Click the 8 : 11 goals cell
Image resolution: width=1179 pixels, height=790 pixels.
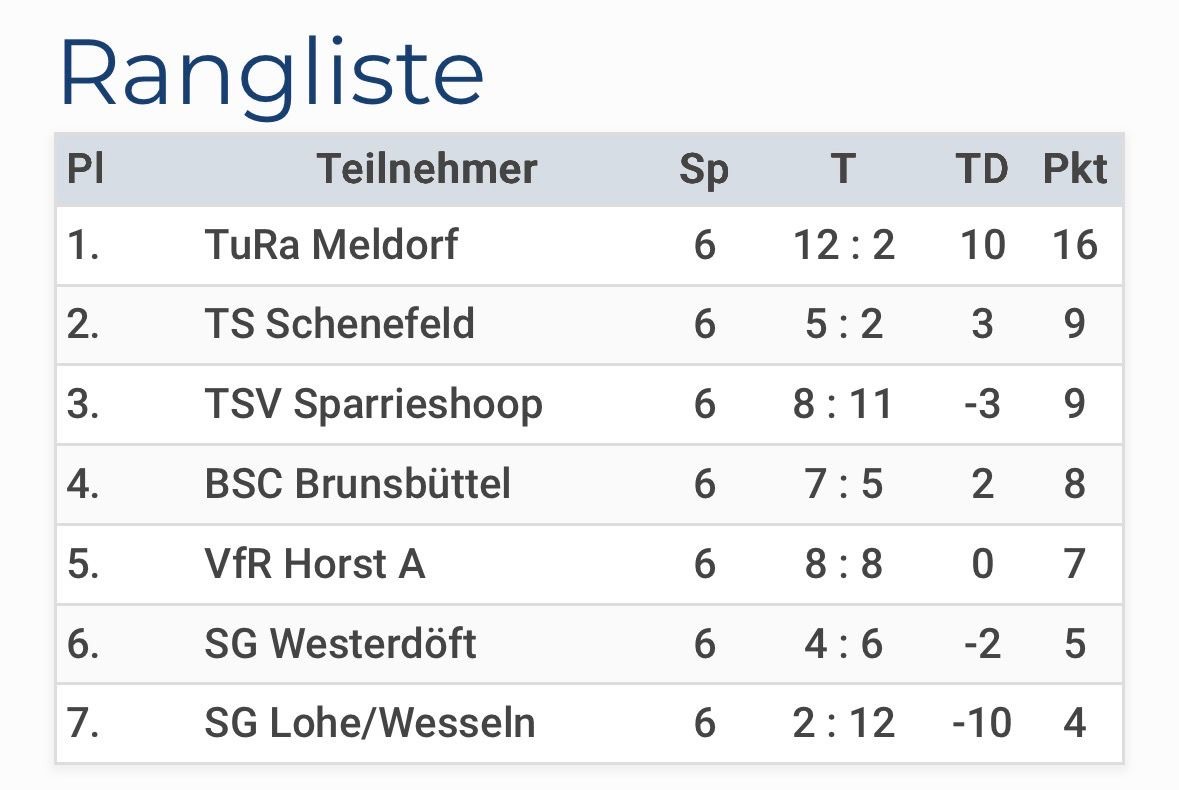pyautogui.click(x=844, y=405)
